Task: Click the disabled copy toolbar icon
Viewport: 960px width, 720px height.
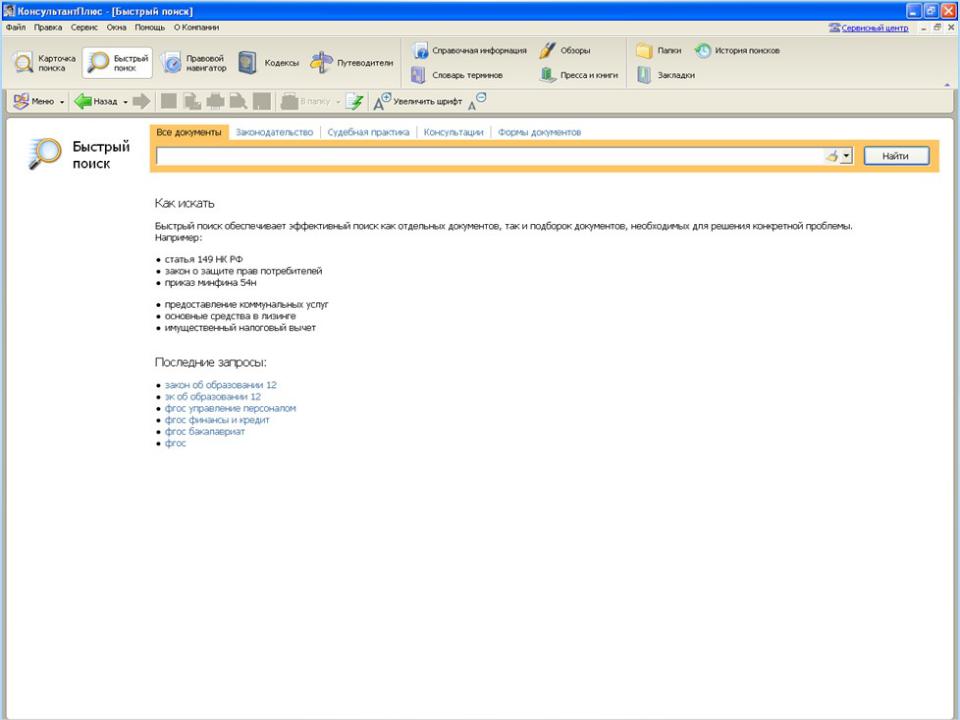Action: pos(192,102)
